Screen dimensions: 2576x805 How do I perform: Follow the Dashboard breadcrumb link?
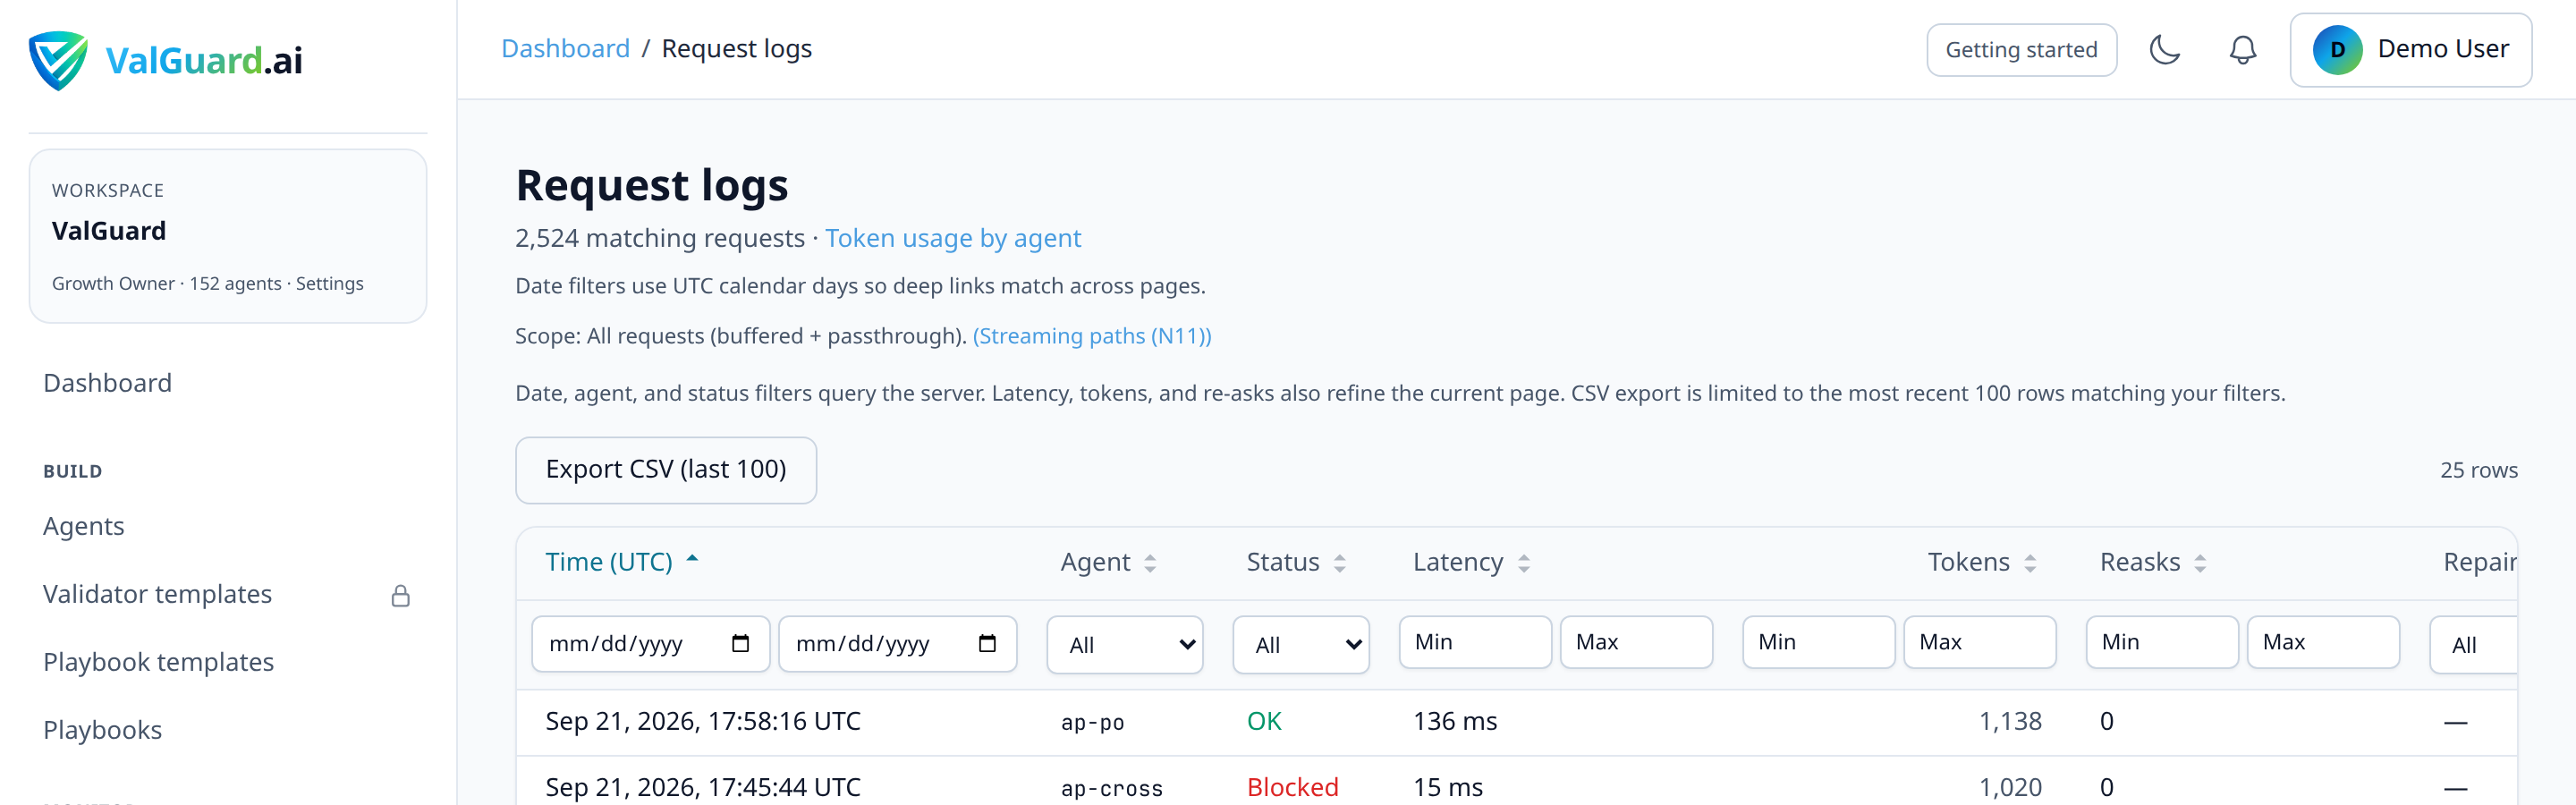565,48
